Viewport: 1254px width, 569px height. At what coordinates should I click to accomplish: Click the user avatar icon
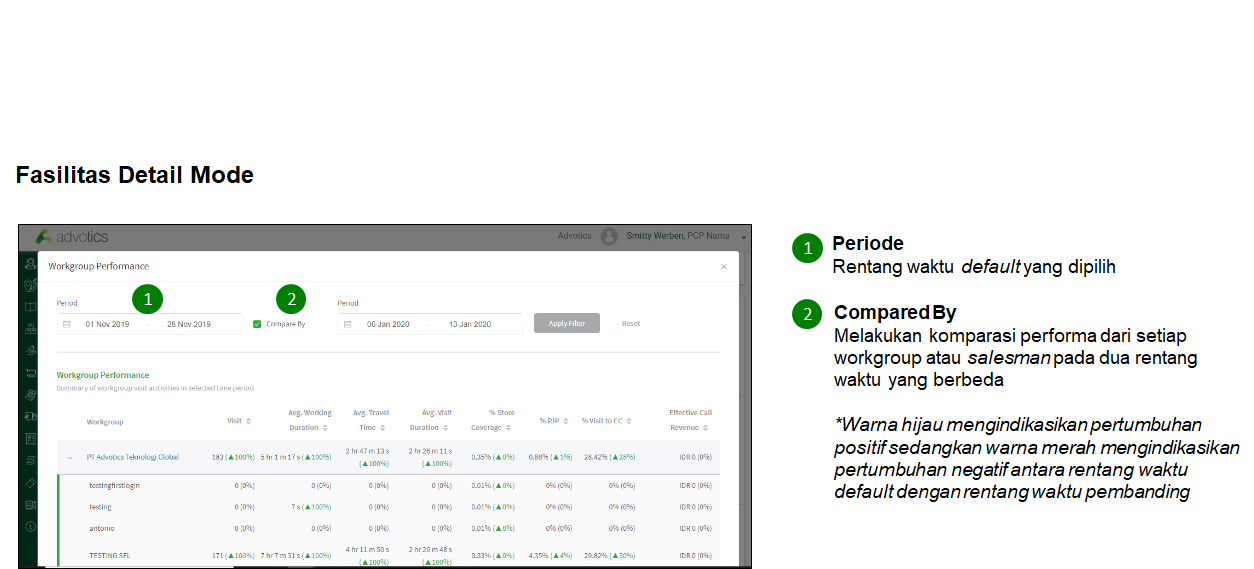pyautogui.click(x=609, y=237)
